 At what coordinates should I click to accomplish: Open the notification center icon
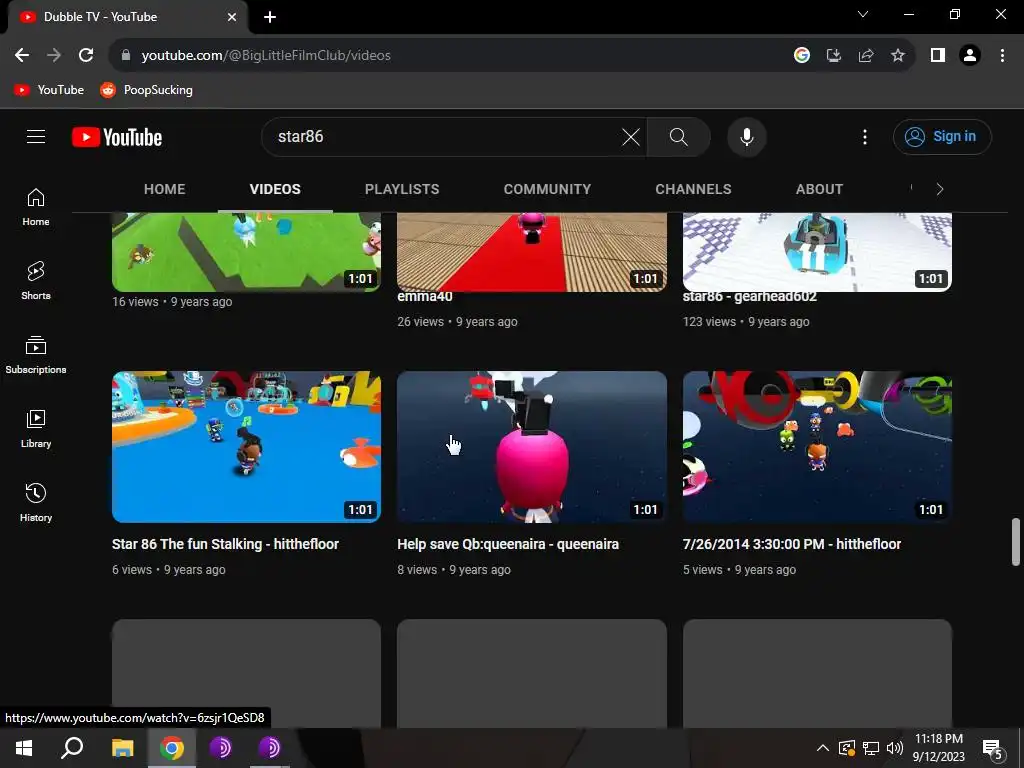point(993,749)
